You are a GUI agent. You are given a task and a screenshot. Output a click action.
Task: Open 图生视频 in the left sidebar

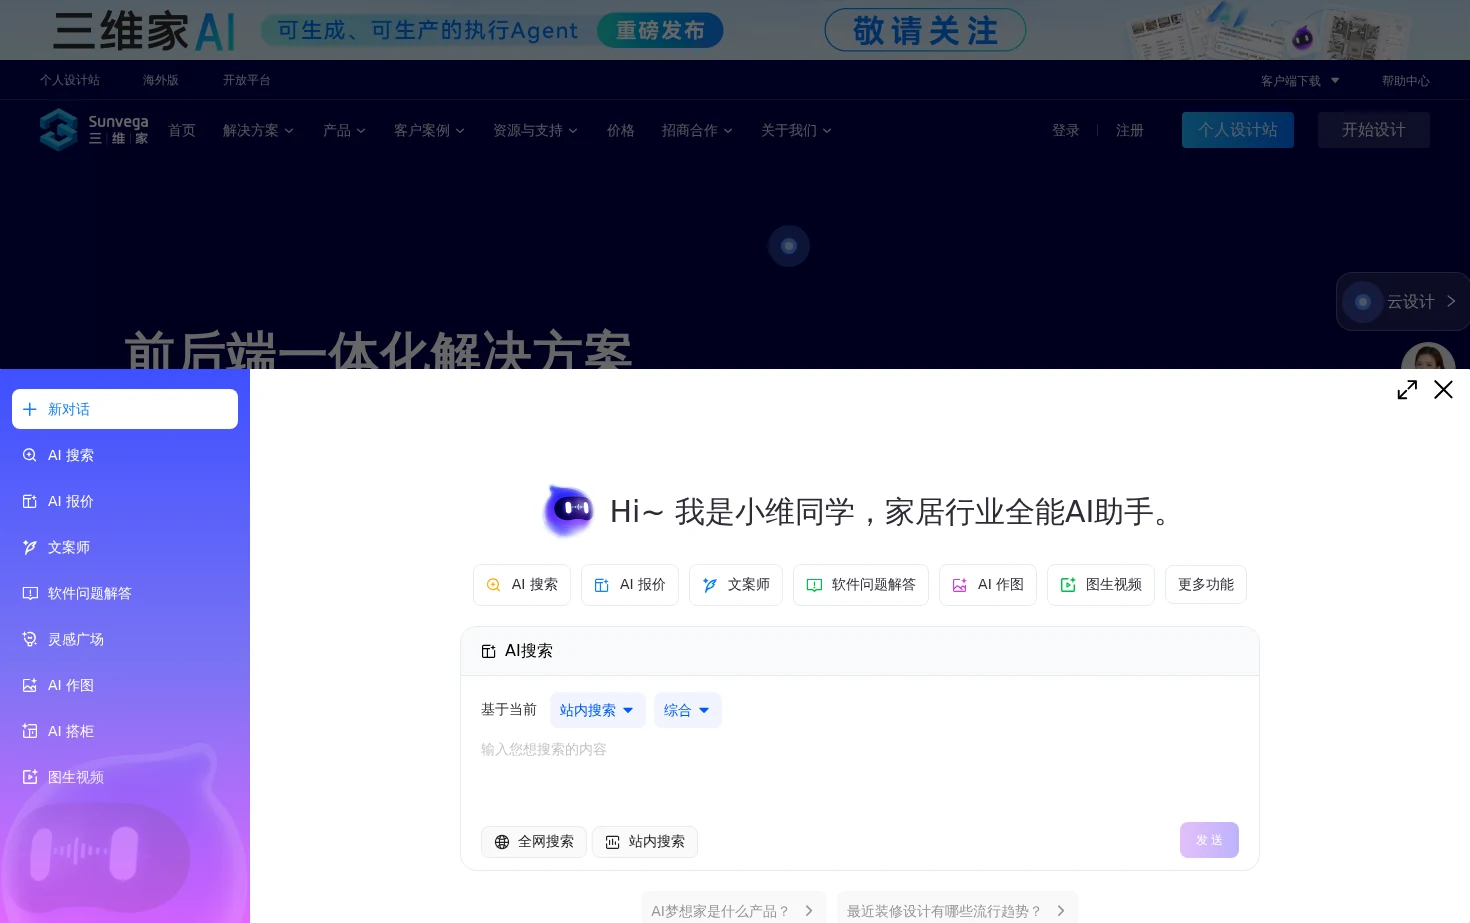coord(125,777)
